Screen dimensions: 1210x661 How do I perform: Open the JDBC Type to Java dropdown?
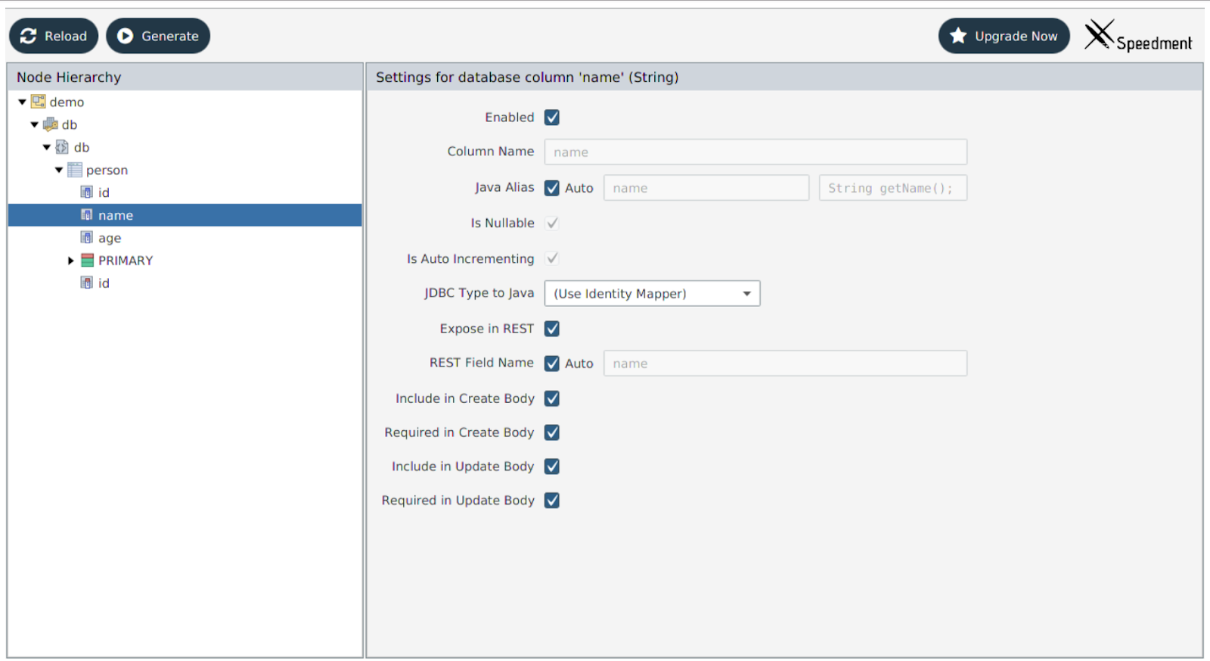[x=652, y=293]
